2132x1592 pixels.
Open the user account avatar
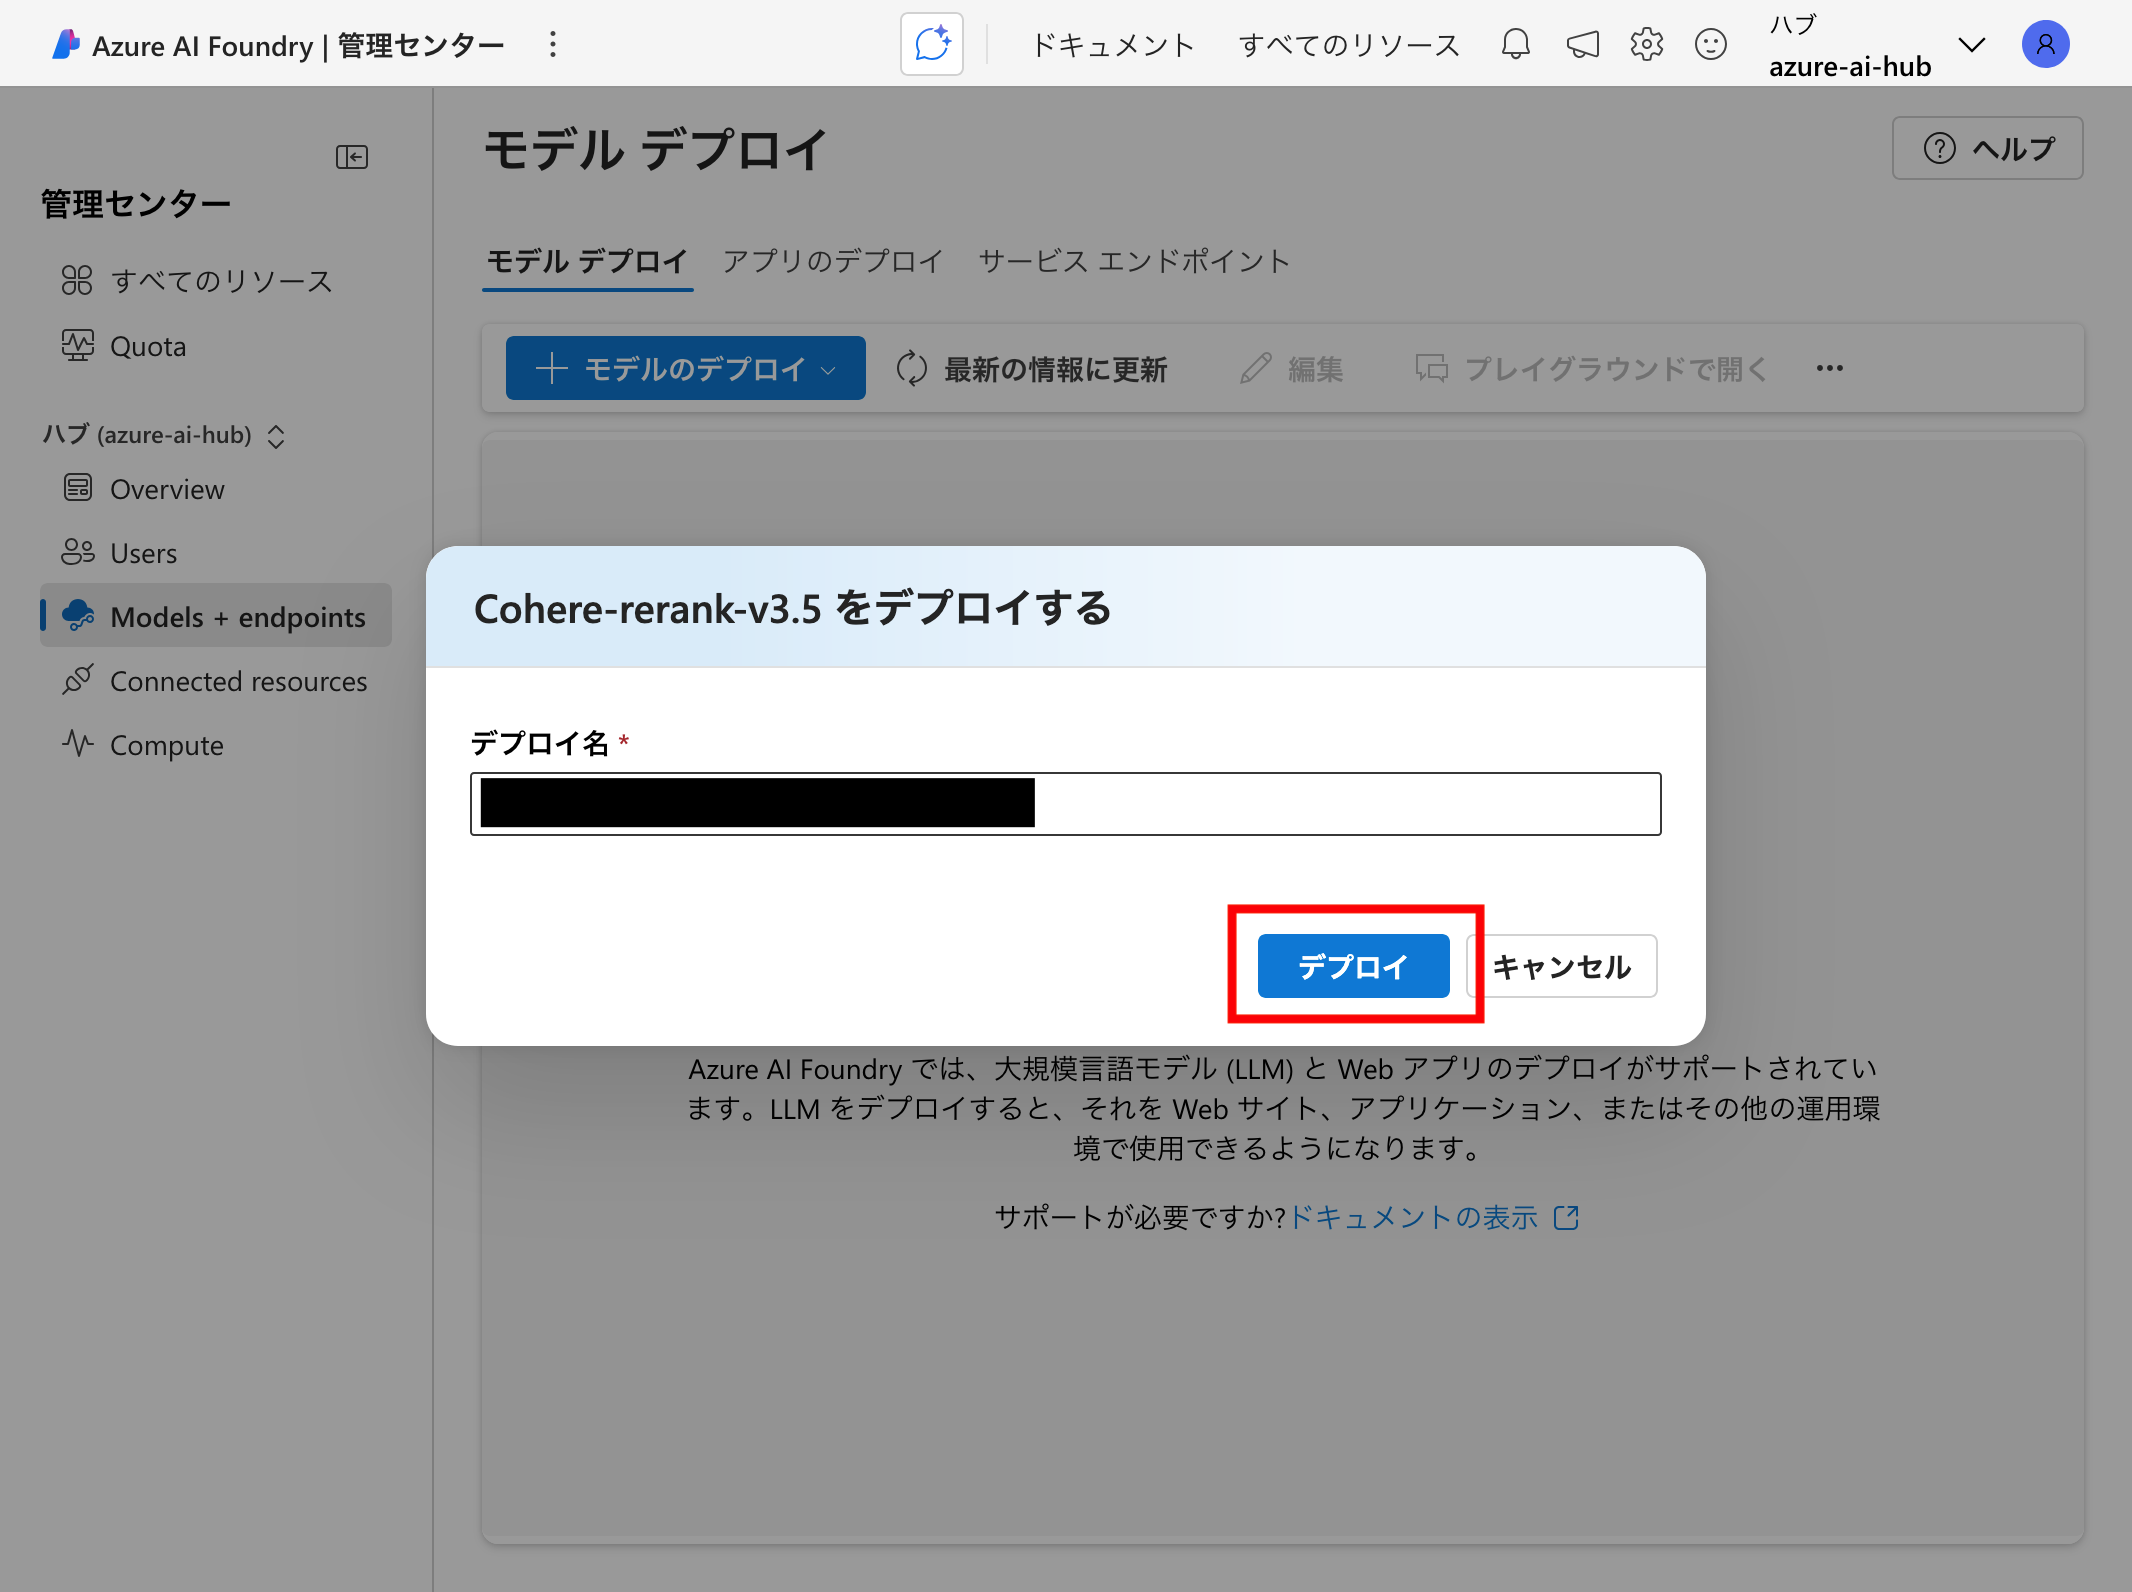tap(2045, 44)
